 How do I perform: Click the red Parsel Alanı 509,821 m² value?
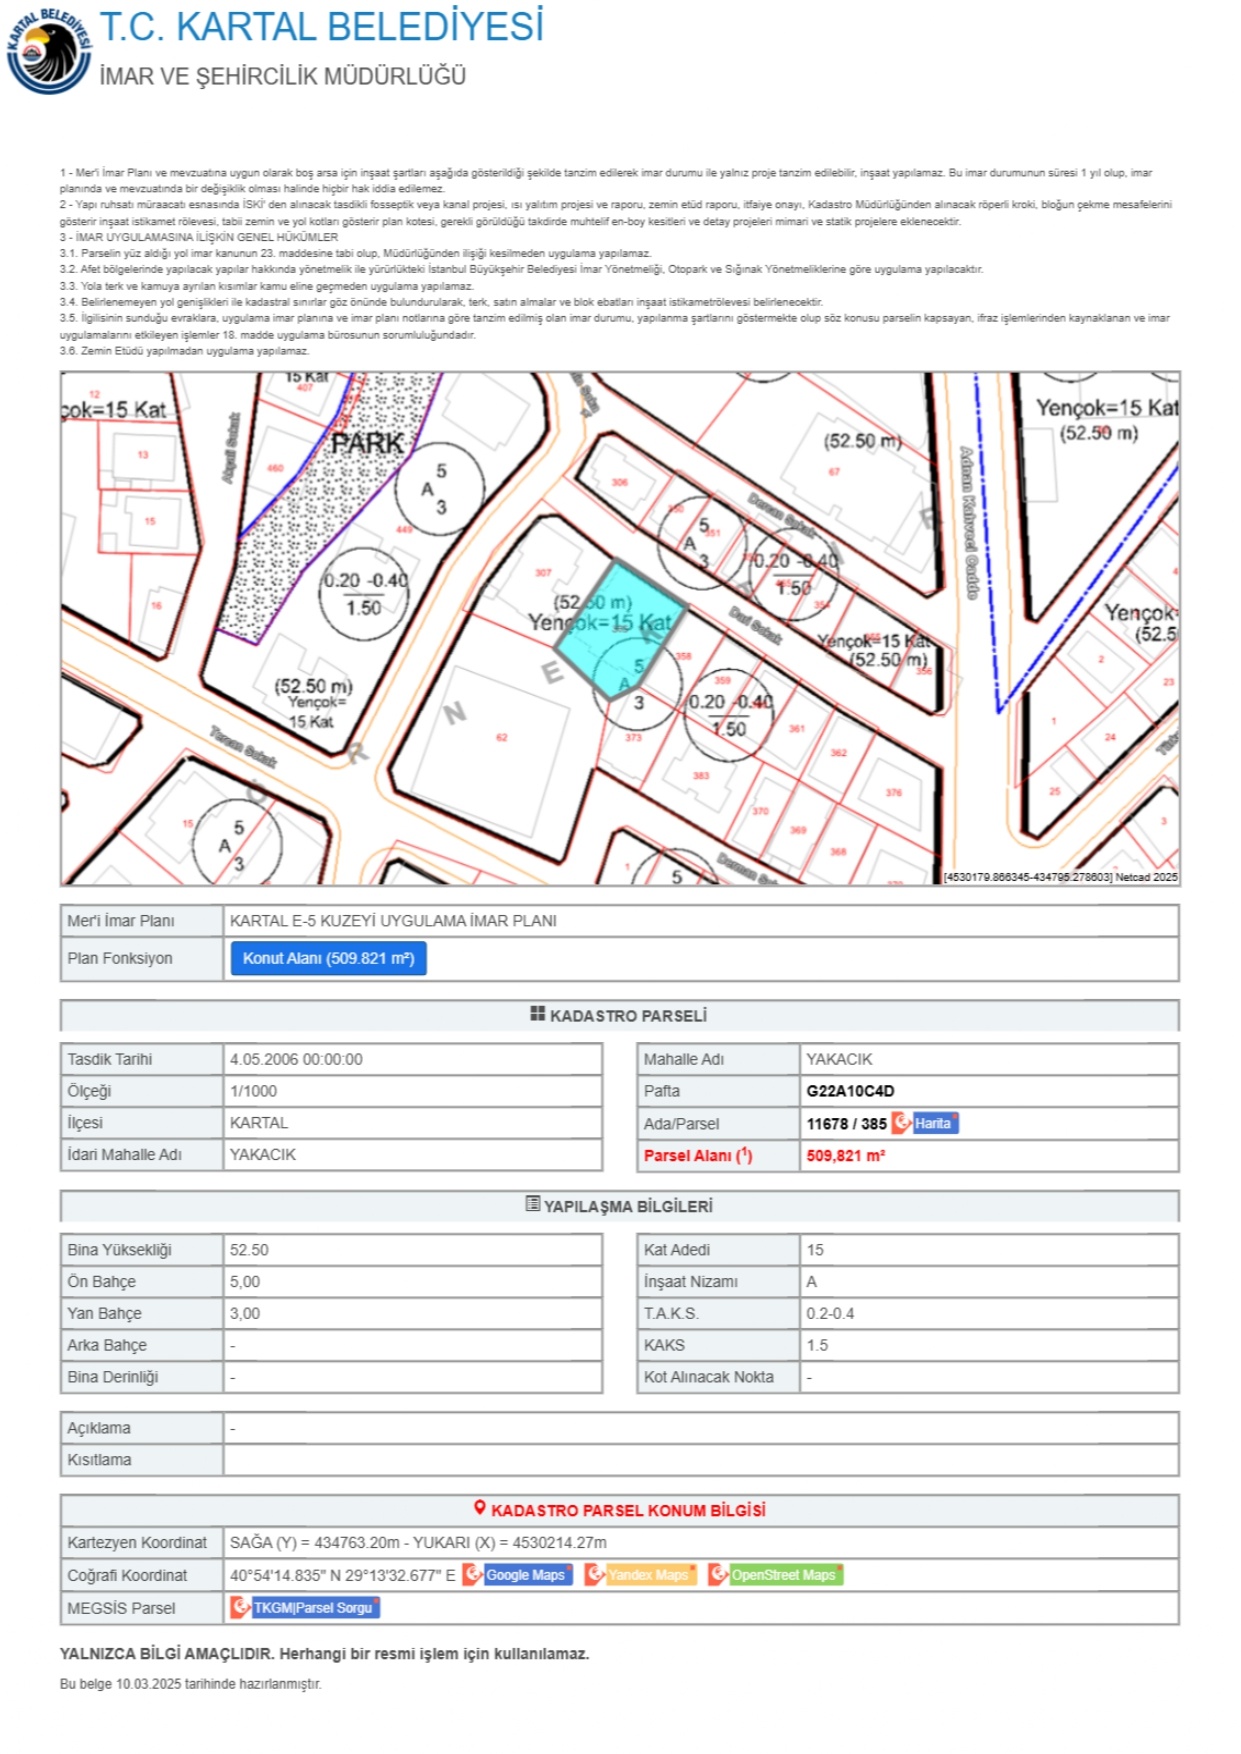(845, 1155)
